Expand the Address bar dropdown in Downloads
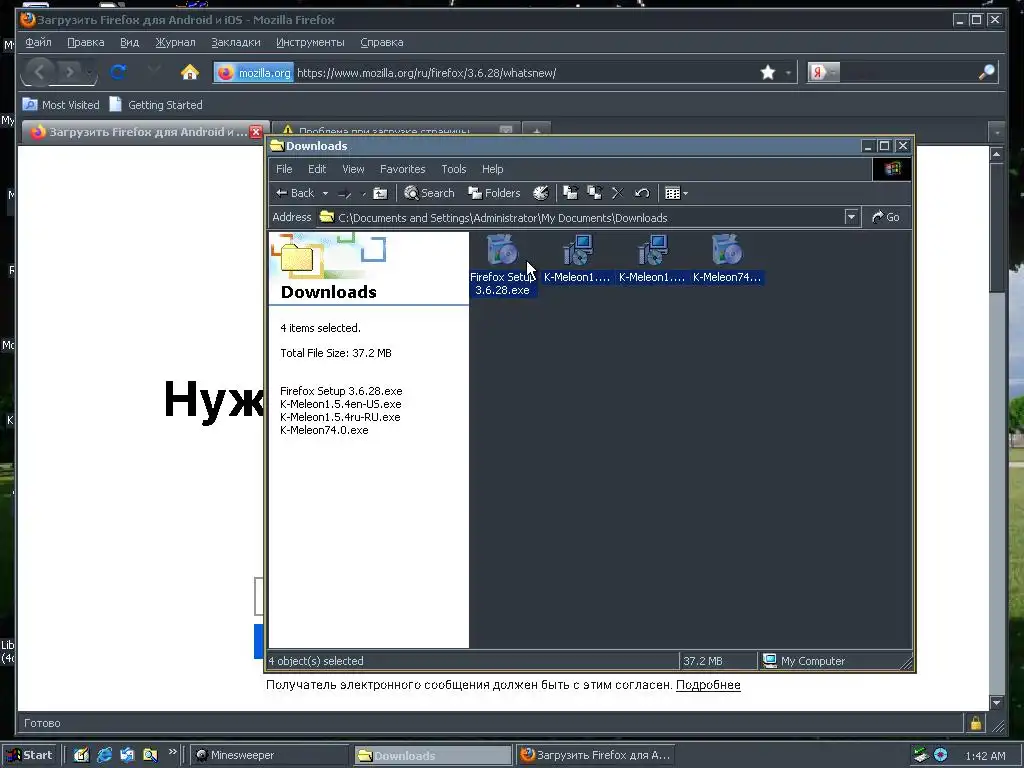Image resolution: width=1024 pixels, height=768 pixels. tap(851, 217)
